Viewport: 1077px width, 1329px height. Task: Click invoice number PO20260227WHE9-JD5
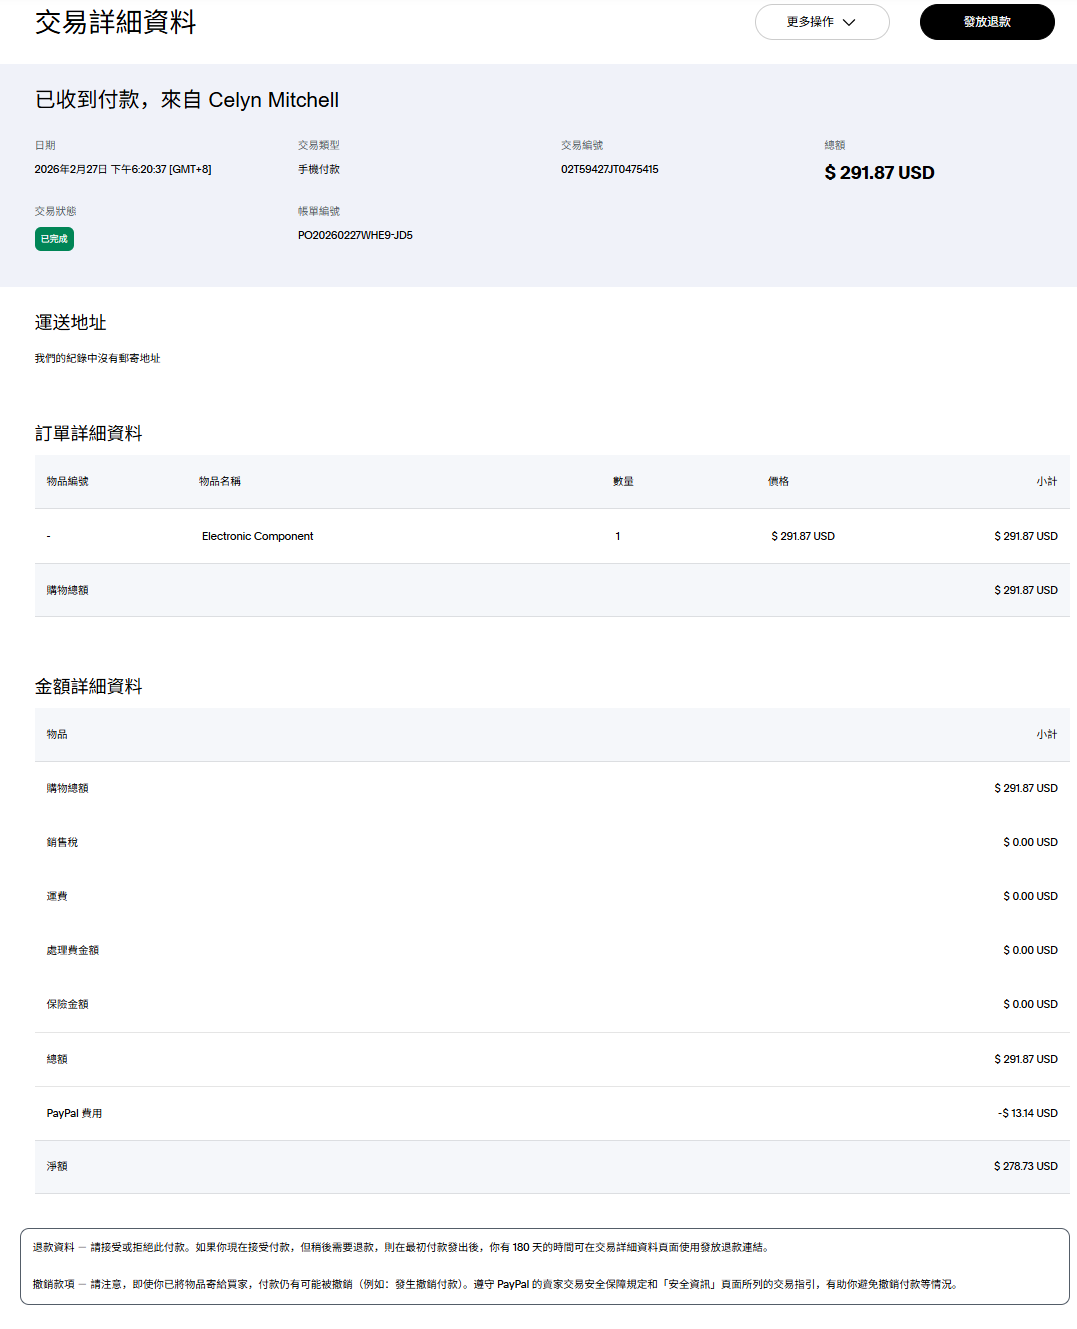click(x=355, y=236)
